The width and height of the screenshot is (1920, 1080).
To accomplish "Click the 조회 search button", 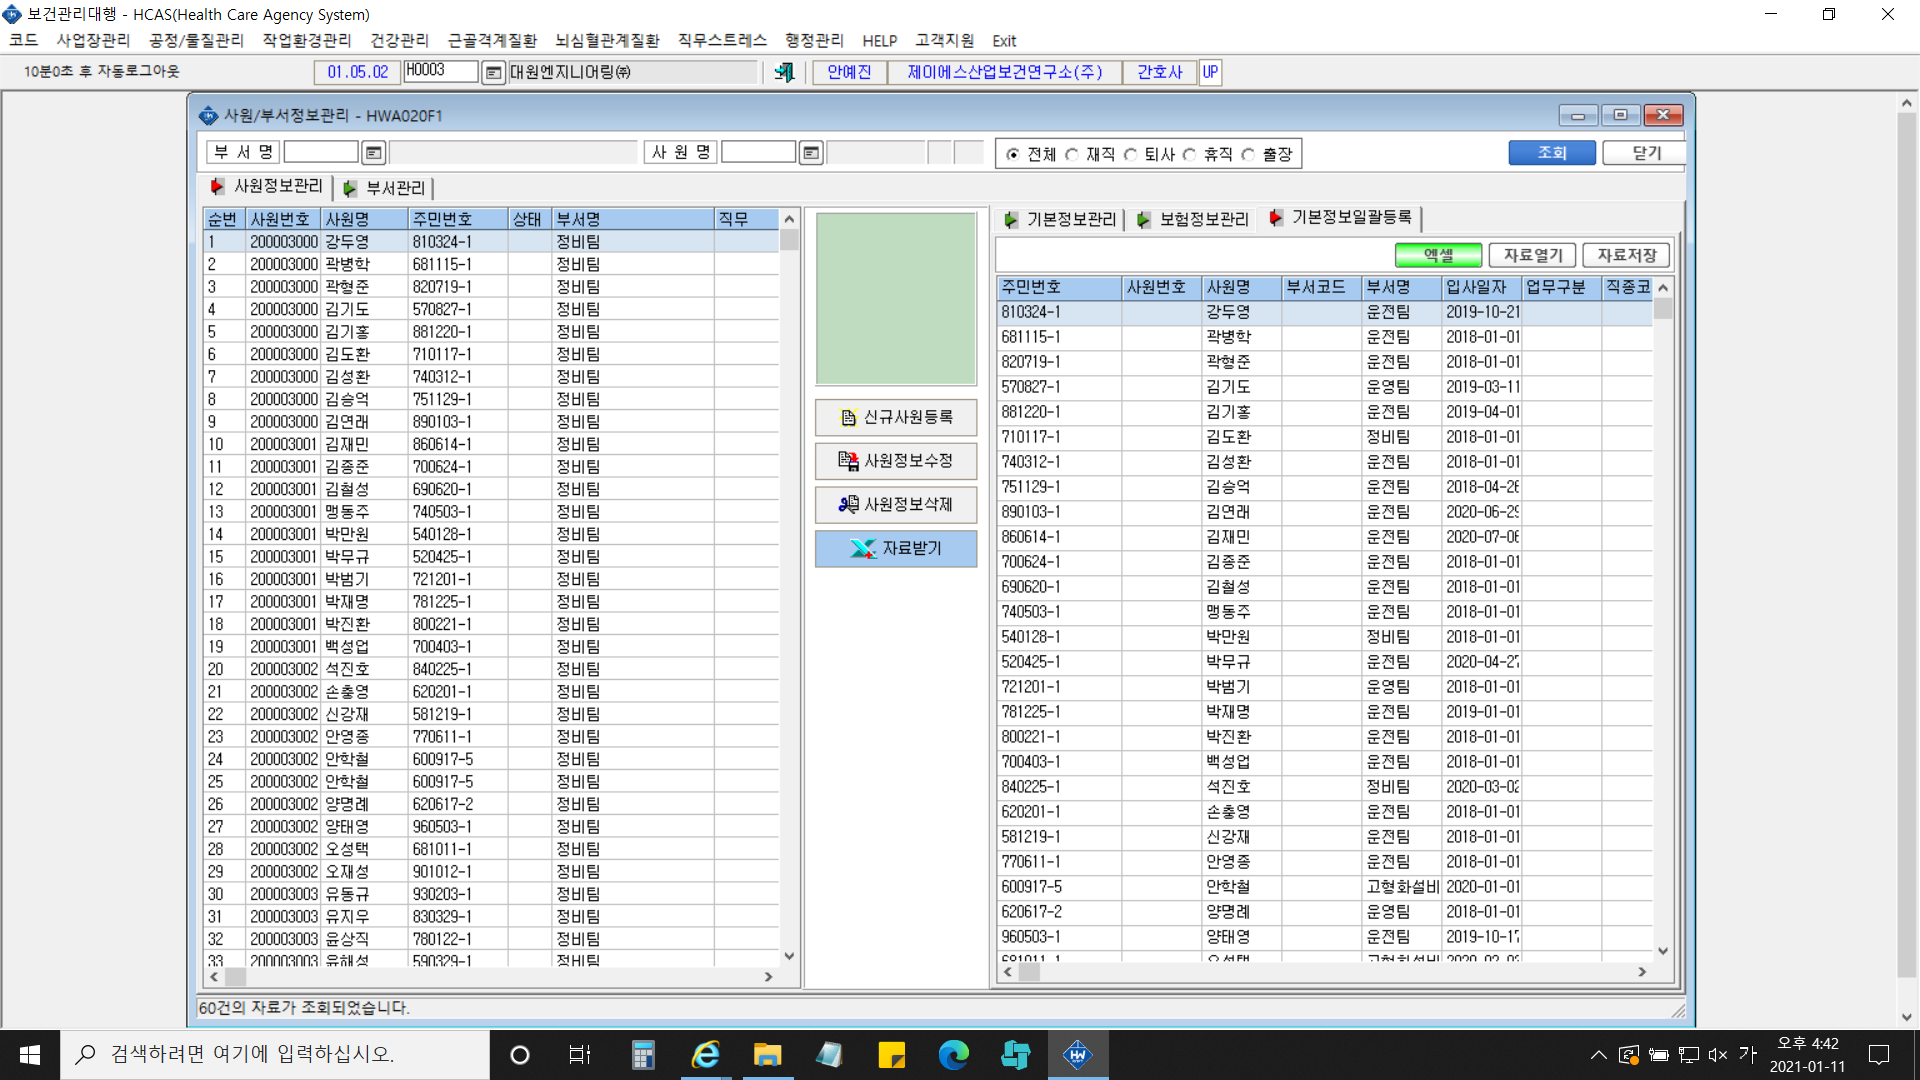I will pos(1552,153).
